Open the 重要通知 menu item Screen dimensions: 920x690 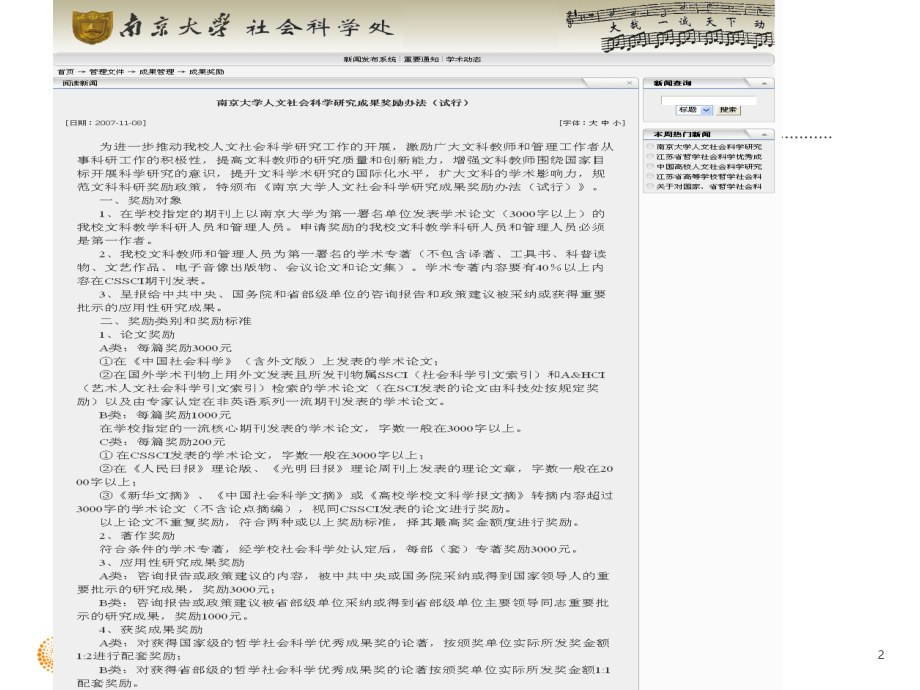point(421,59)
